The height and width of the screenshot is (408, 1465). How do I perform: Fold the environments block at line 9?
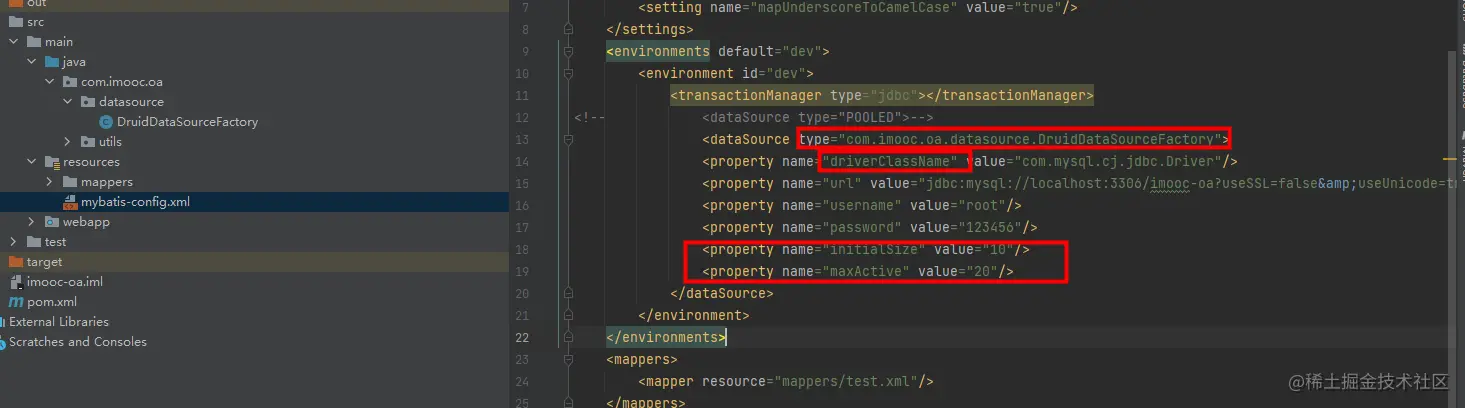click(x=568, y=51)
